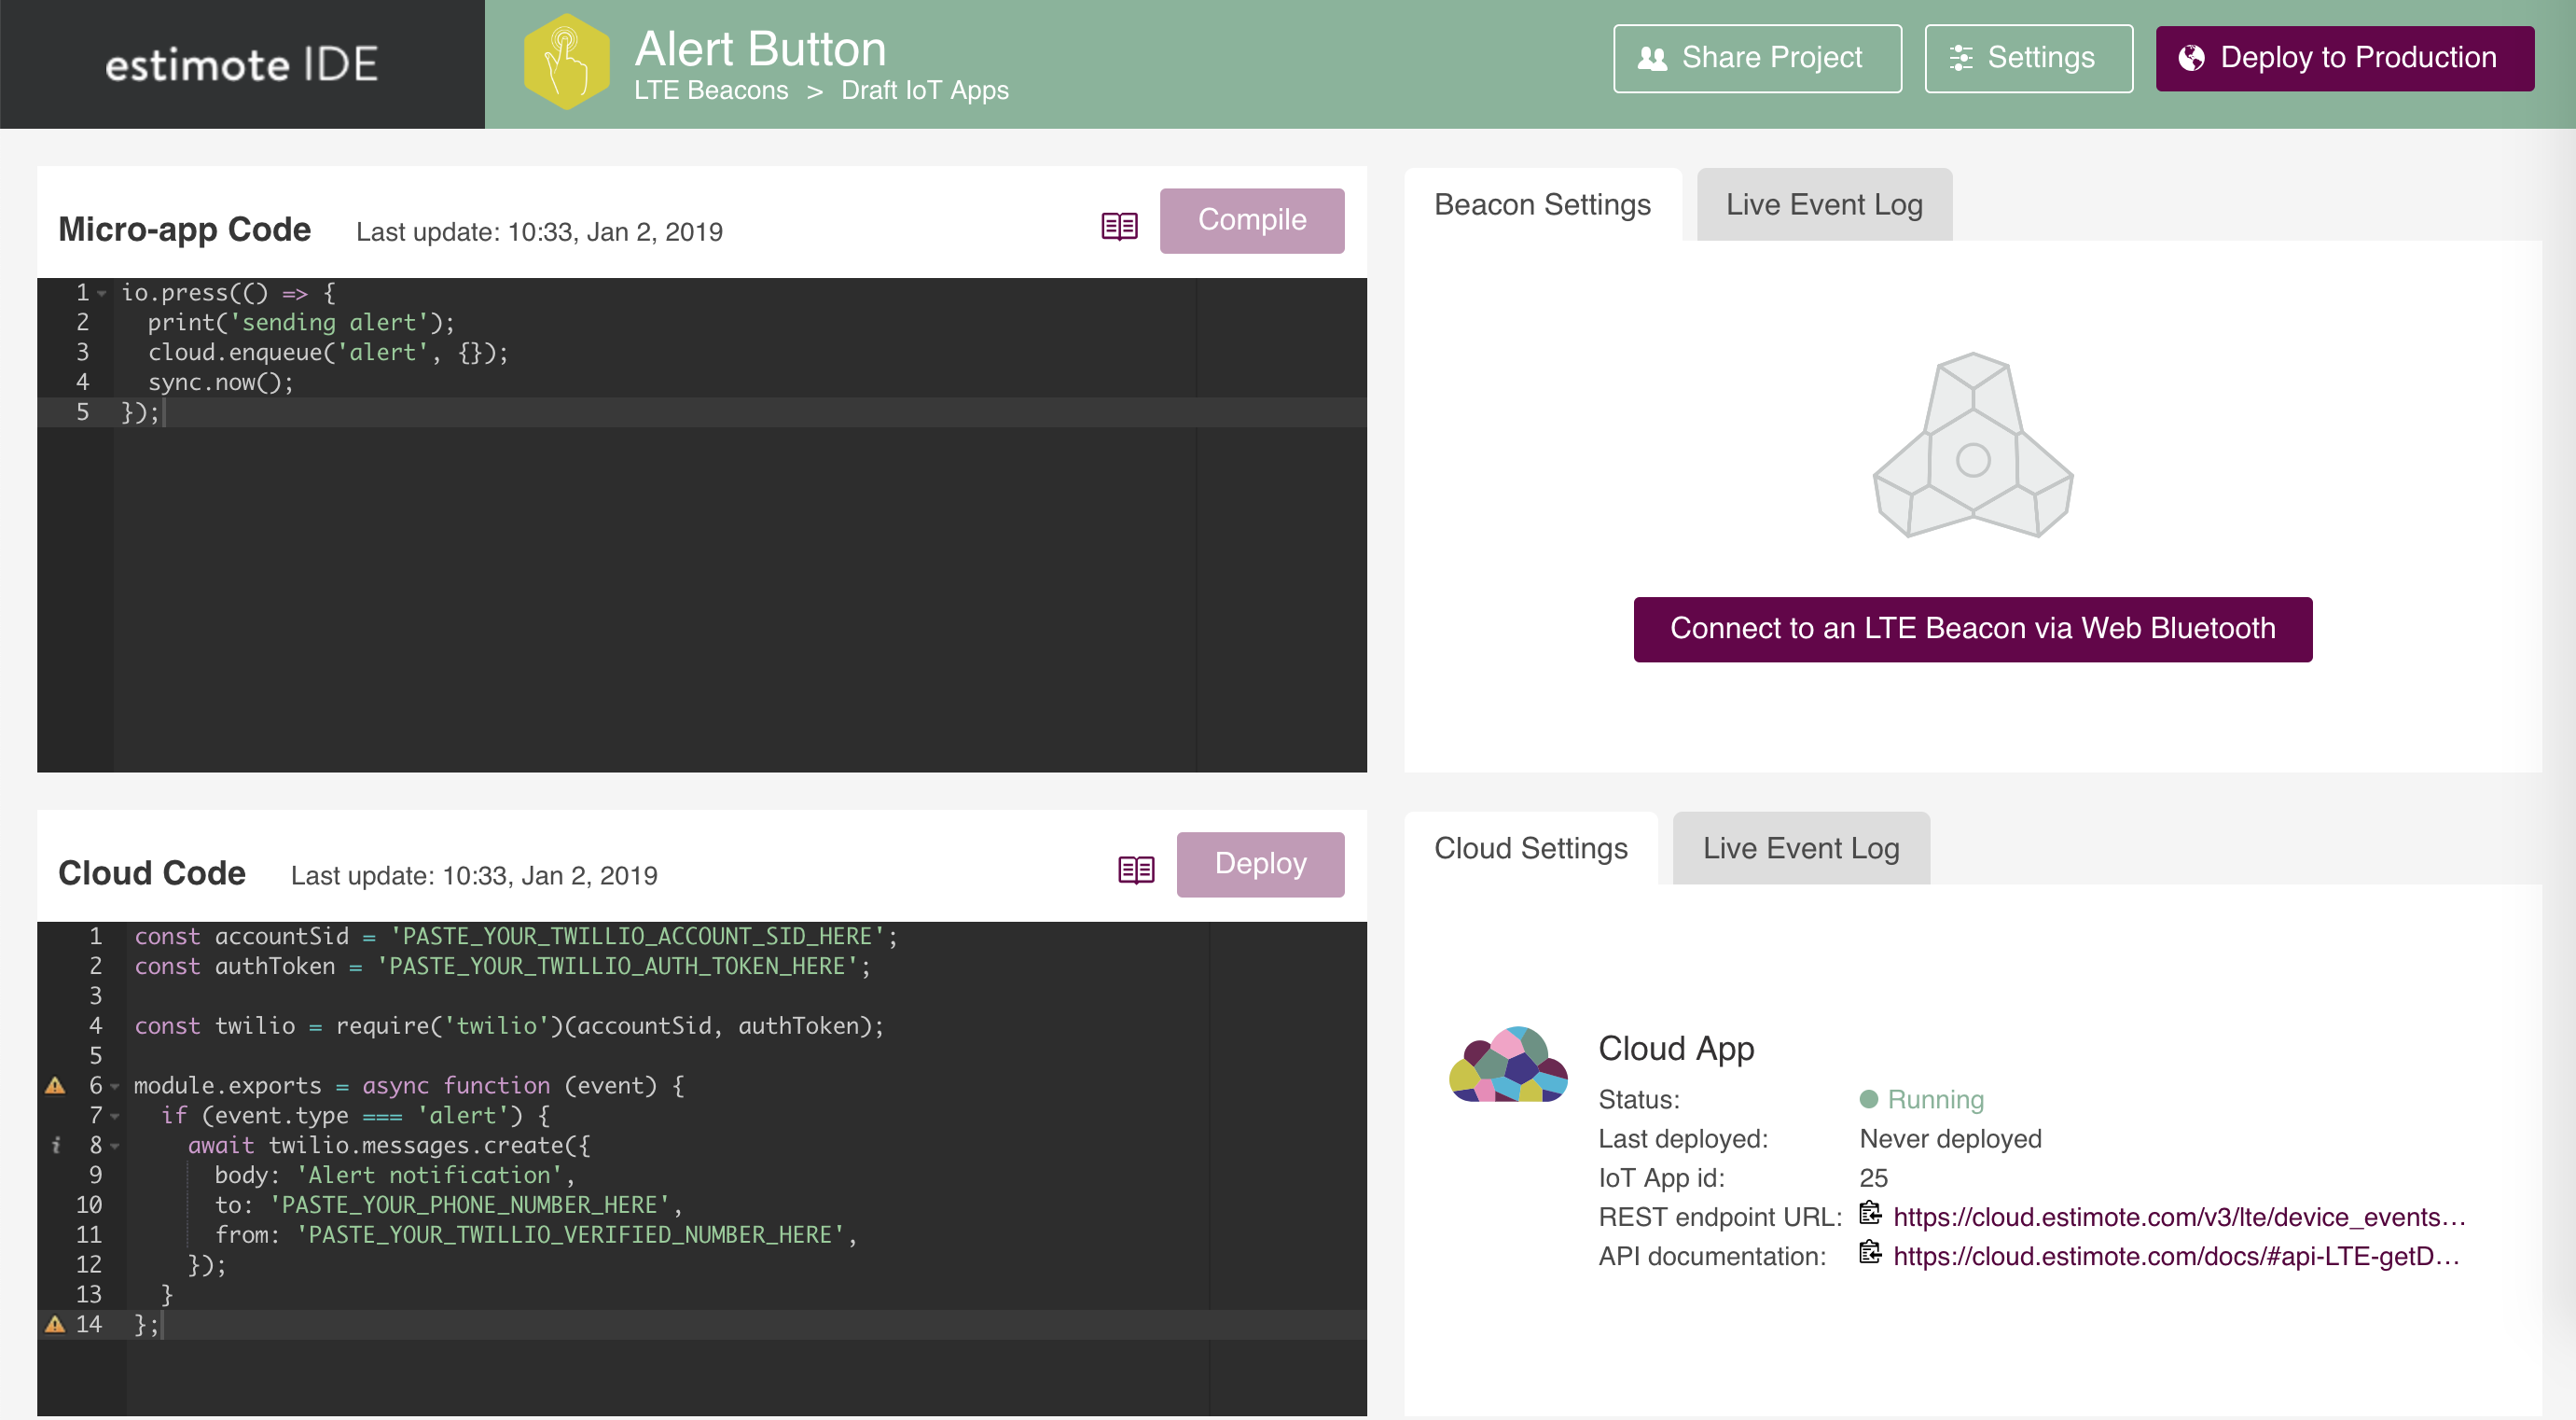Fold cloud code line 8 await block
This screenshot has height=1420, width=2576.
tap(115, 1146)
